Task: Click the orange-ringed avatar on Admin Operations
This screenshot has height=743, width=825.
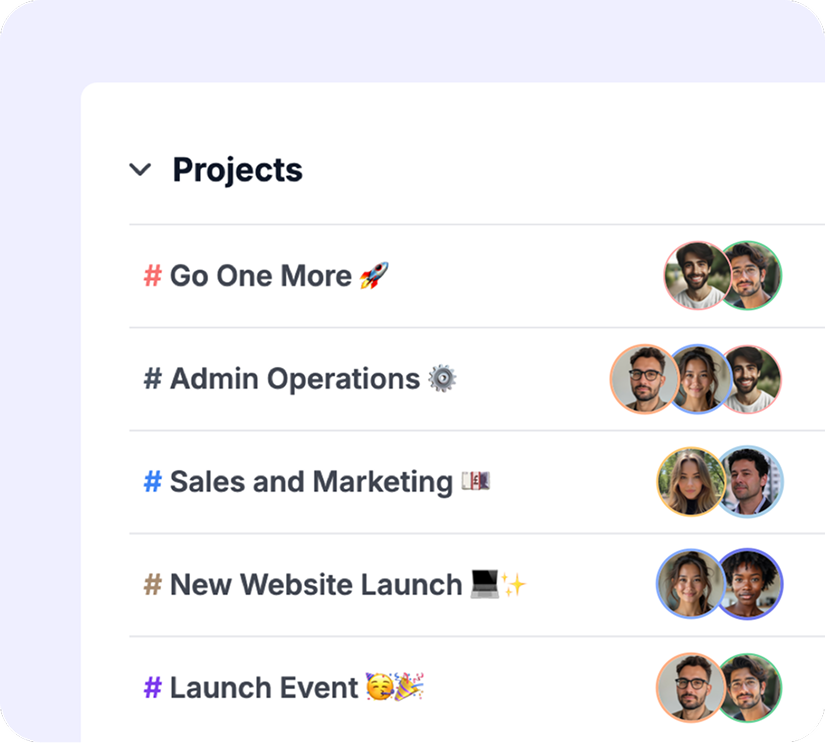Action: pyautogui.click(x=645, y=379)
